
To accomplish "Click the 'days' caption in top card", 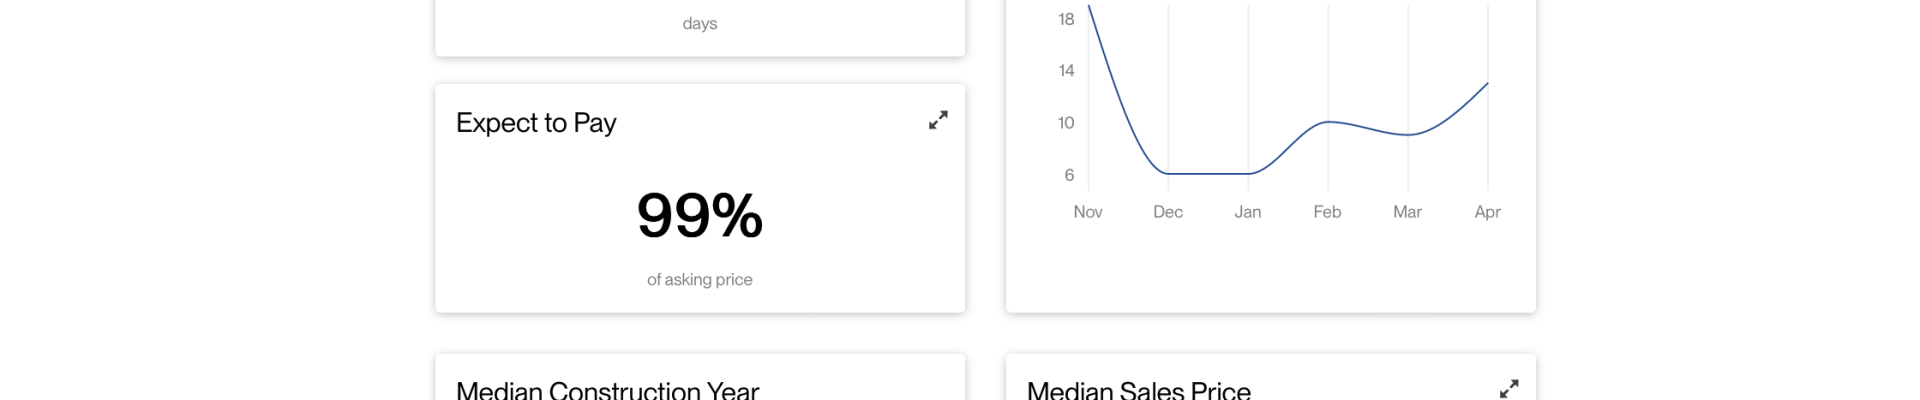I will point(700,23).
